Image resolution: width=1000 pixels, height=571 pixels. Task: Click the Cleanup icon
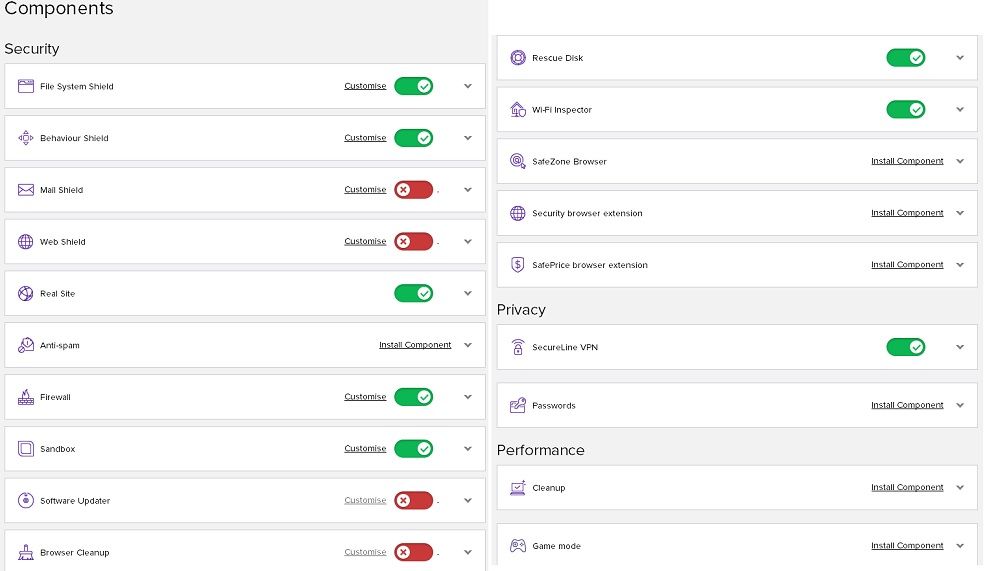(518, 487)
